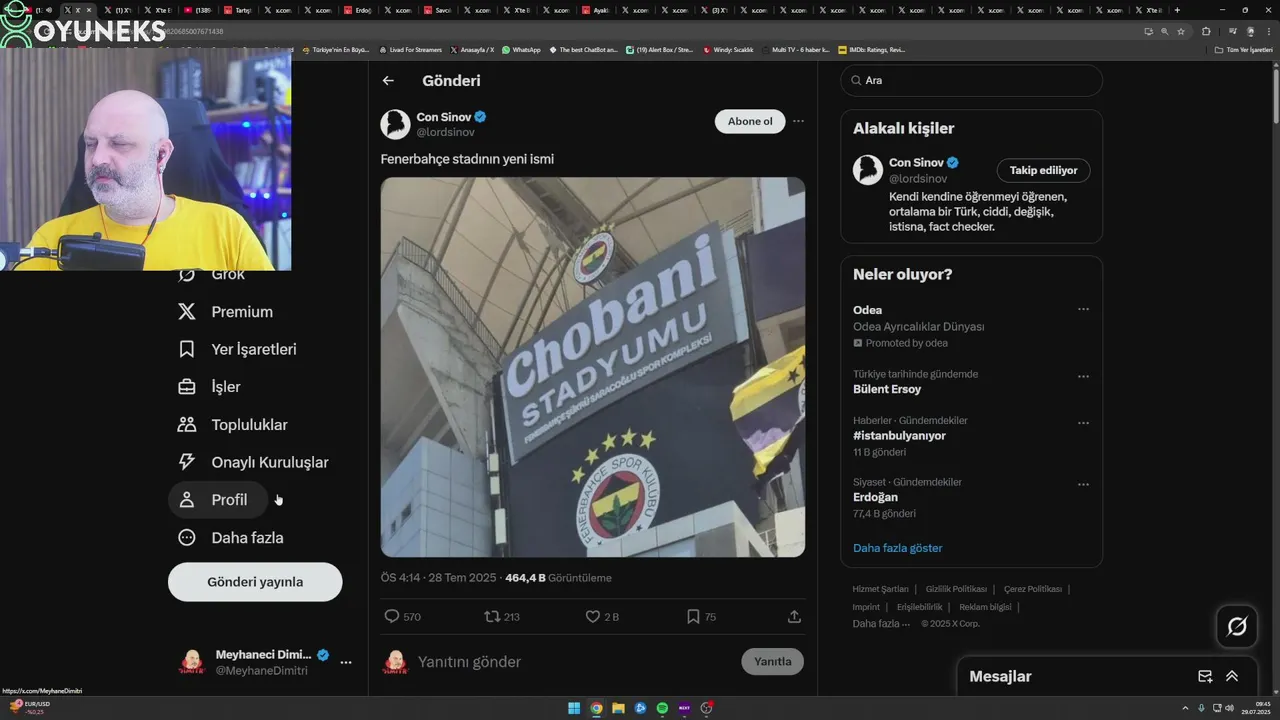Click the Abone ol button
This screenshot has height=720, width=1280.
point(750,121)
